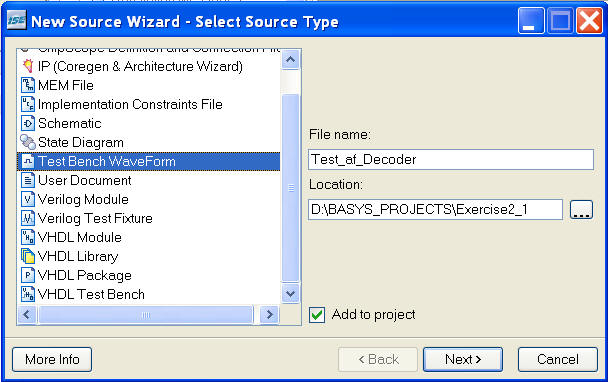Select the Schematic source icon
Viewport: 608px width, 382px height.
[28, 123]
